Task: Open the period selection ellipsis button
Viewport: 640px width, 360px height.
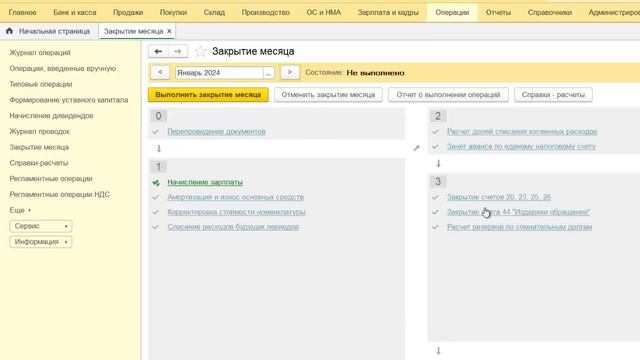Action: pyautogui.click(x=269, y=73)
